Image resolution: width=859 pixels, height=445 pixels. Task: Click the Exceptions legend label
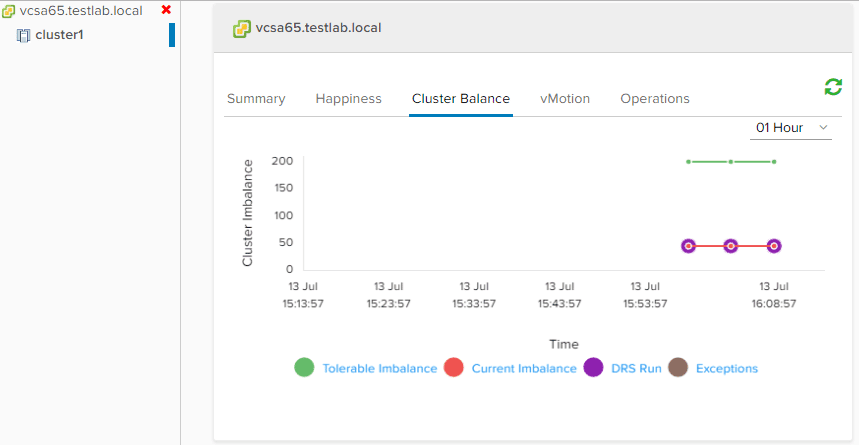pyautogui.click(x=727, y=368)
